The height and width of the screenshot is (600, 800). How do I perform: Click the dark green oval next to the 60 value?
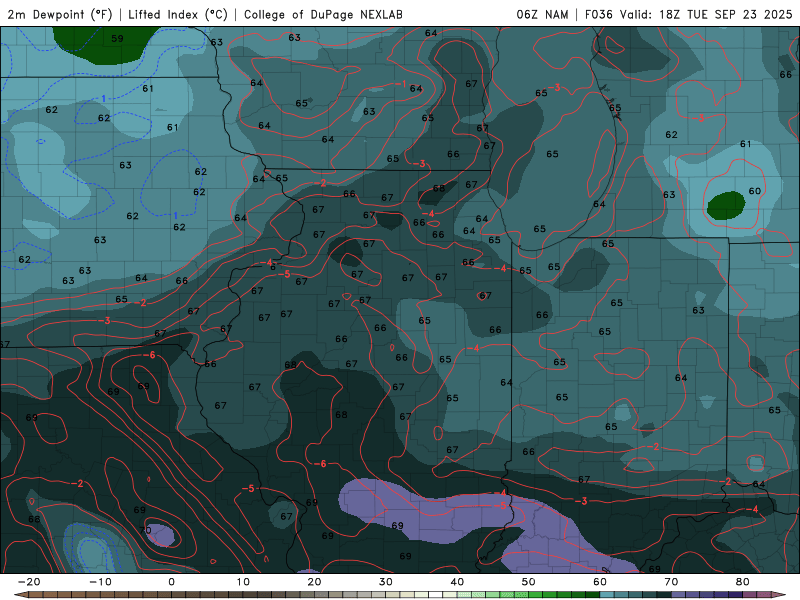[x=726, y=206]
